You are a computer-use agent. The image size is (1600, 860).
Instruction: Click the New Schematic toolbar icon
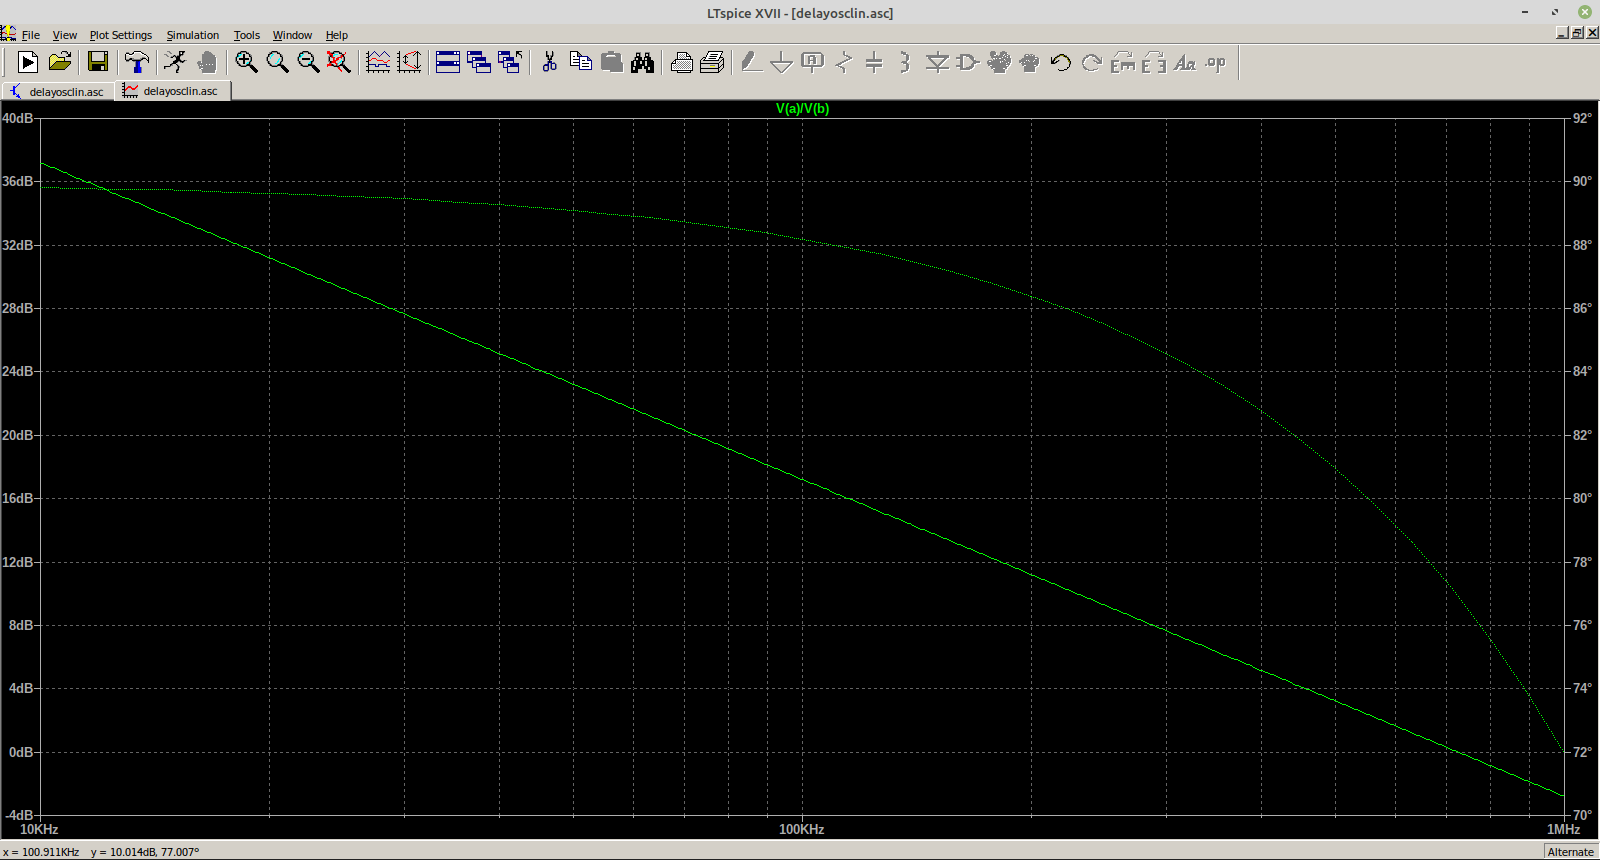click(x=28, y=62)
